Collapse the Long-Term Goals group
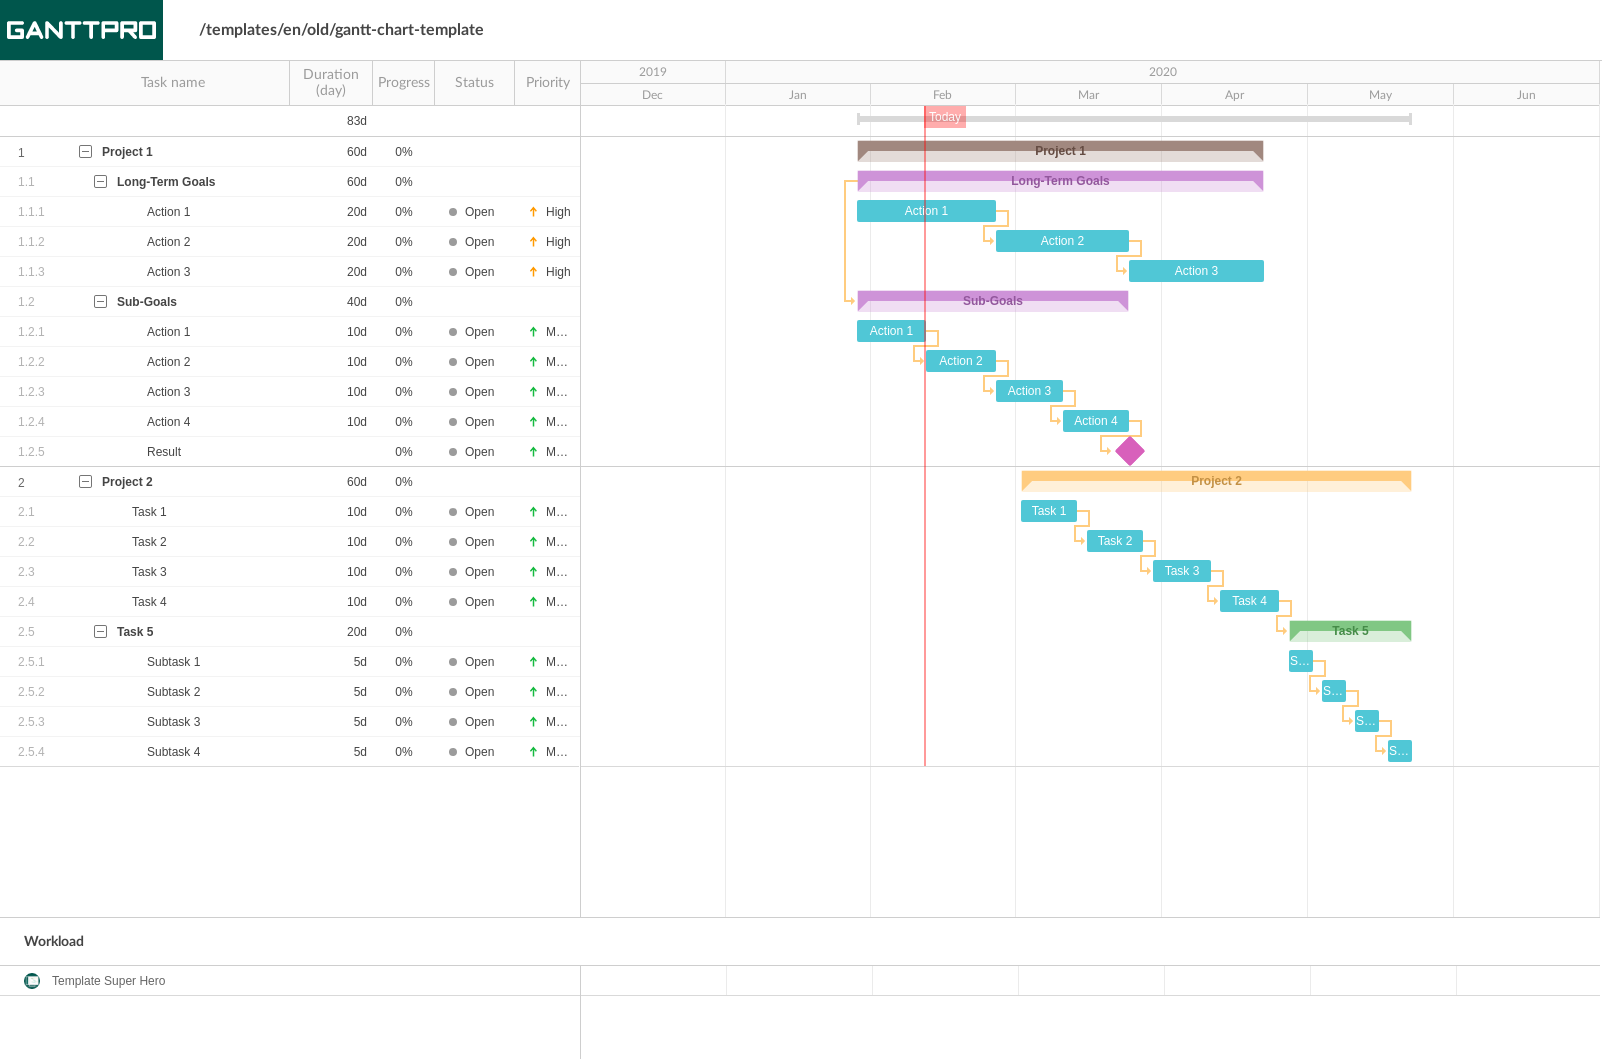Screen dimensions: 1602x1060 pyautogui.click(x=100, y=182)
